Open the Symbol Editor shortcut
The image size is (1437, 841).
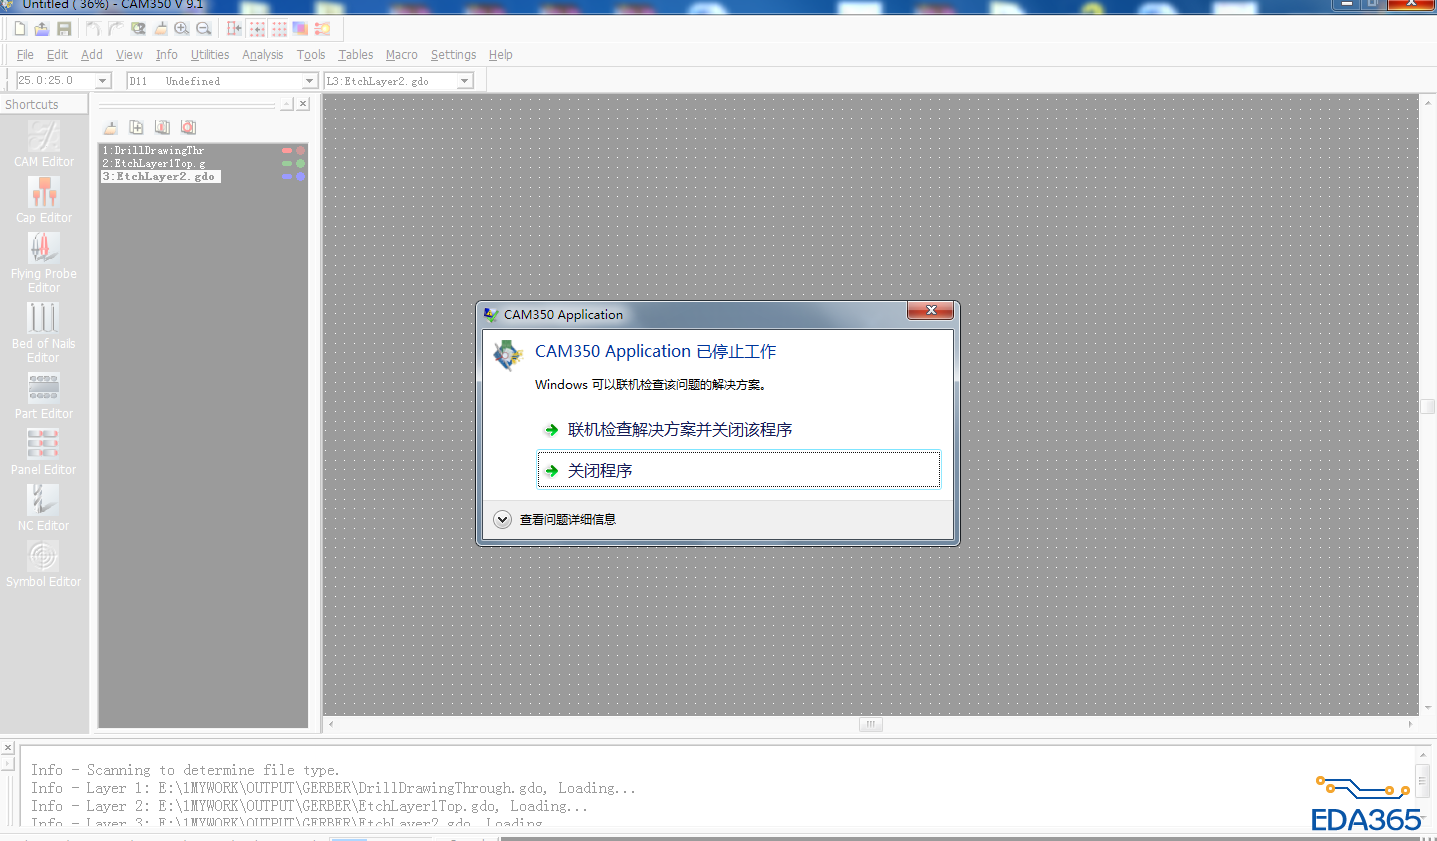click(x=44, y=564)
